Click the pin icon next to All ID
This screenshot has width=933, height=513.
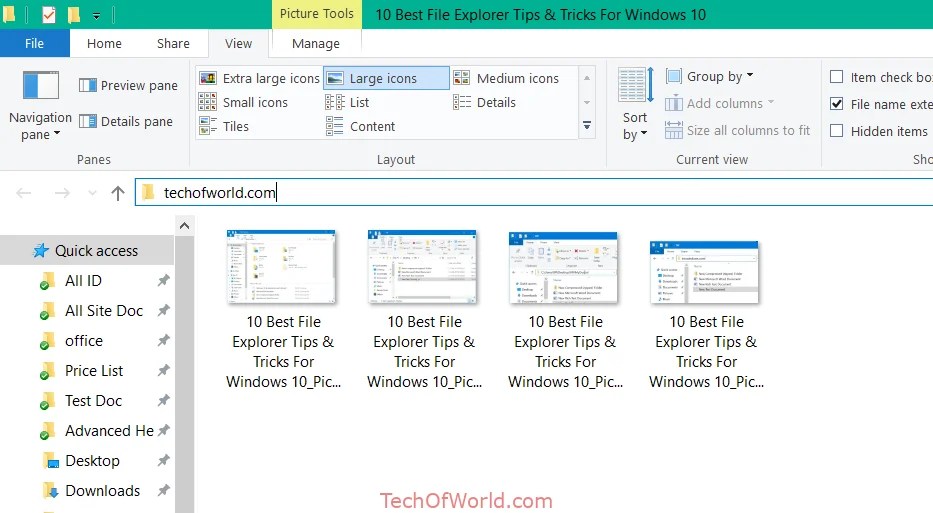click(163, 280)
